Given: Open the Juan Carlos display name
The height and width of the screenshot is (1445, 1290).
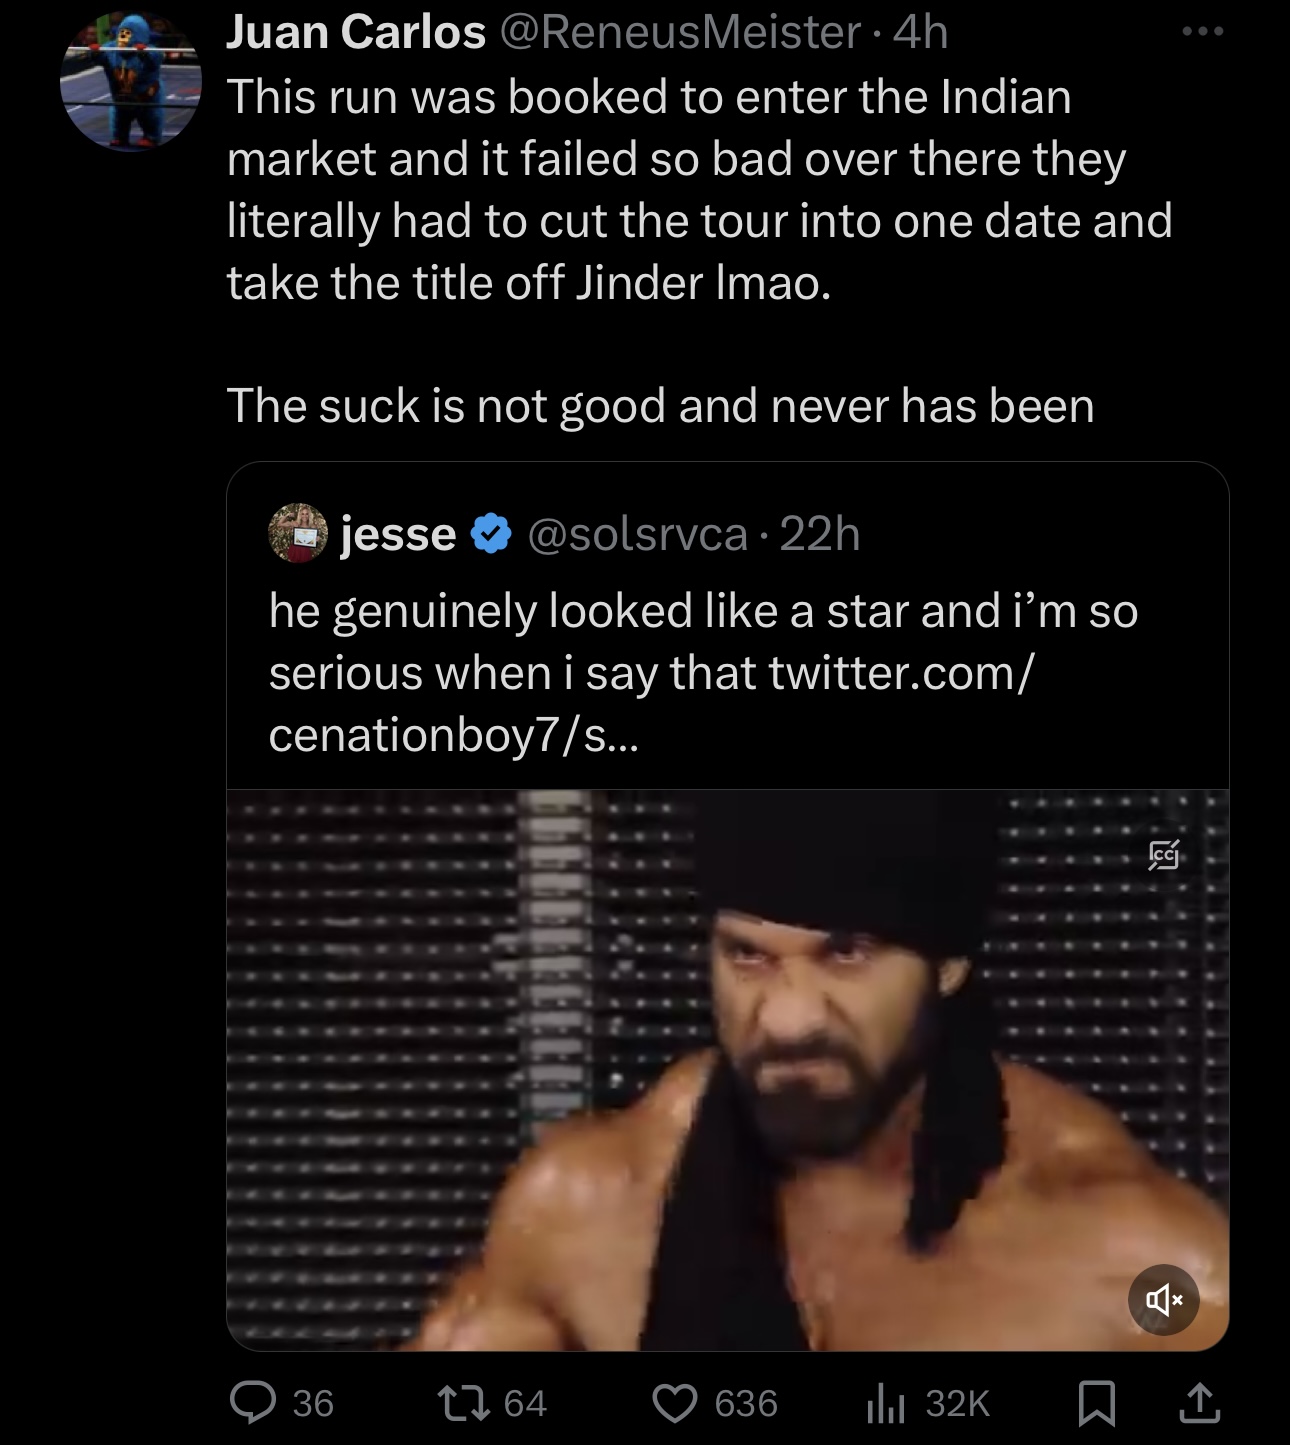Looking at the screenshot, I should point(355,32).
